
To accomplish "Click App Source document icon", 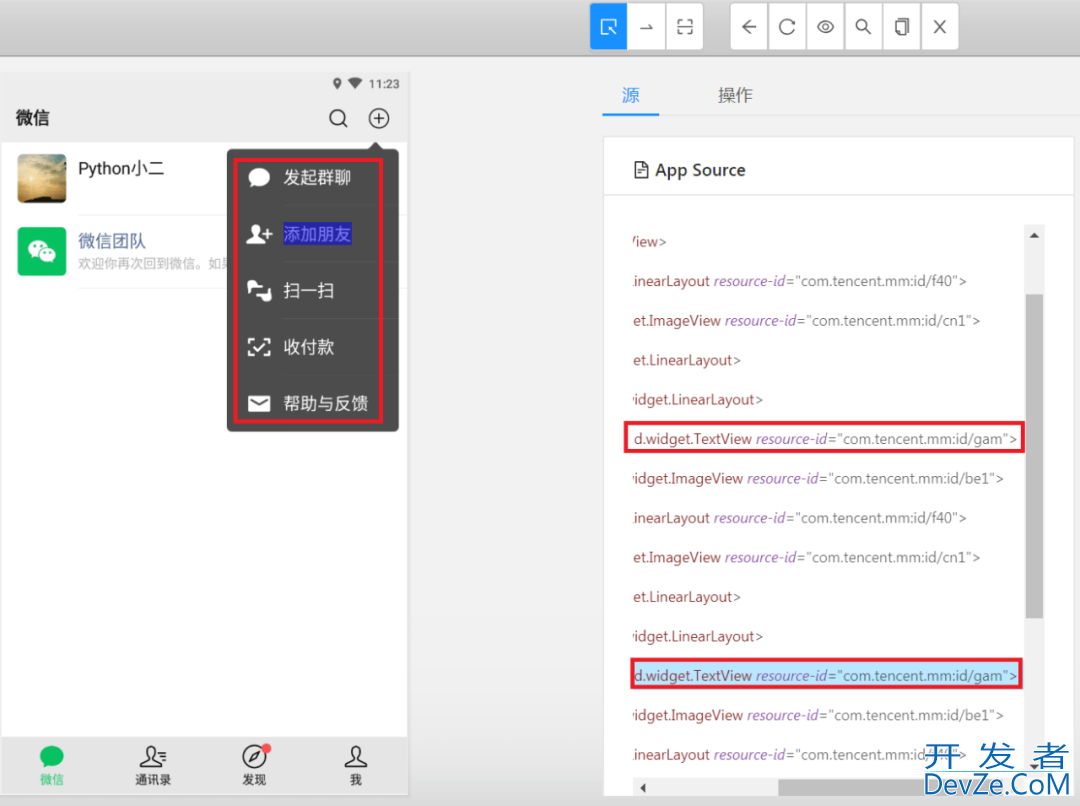I will 641,169.
